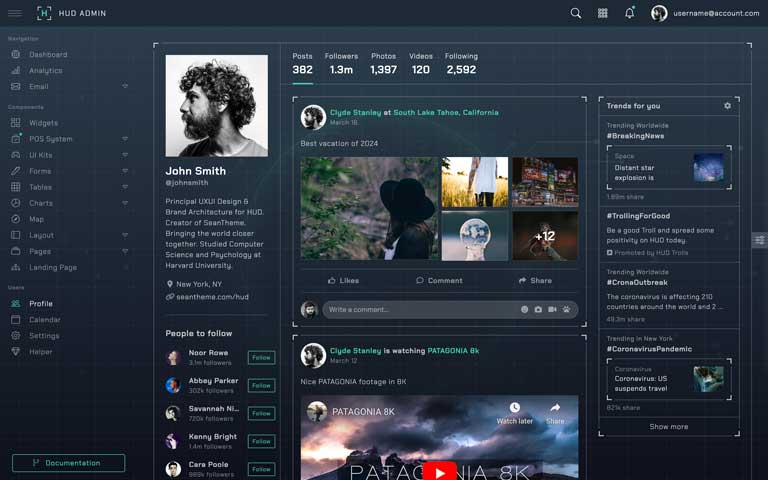Click the Documentation button

pos(68,463)
